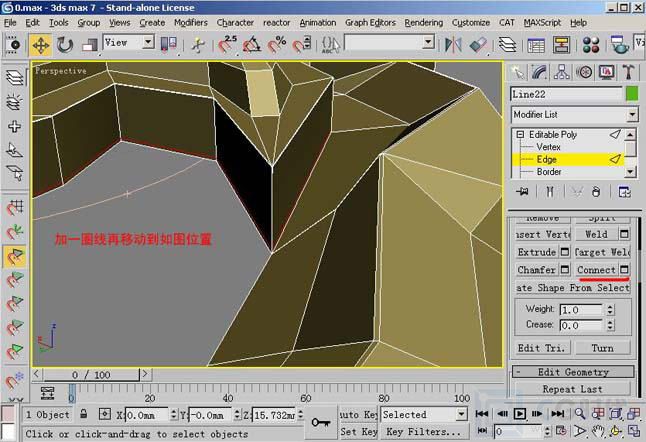Open the Curve Editor icon
The image size is (646, 442).
pos(536,45)
